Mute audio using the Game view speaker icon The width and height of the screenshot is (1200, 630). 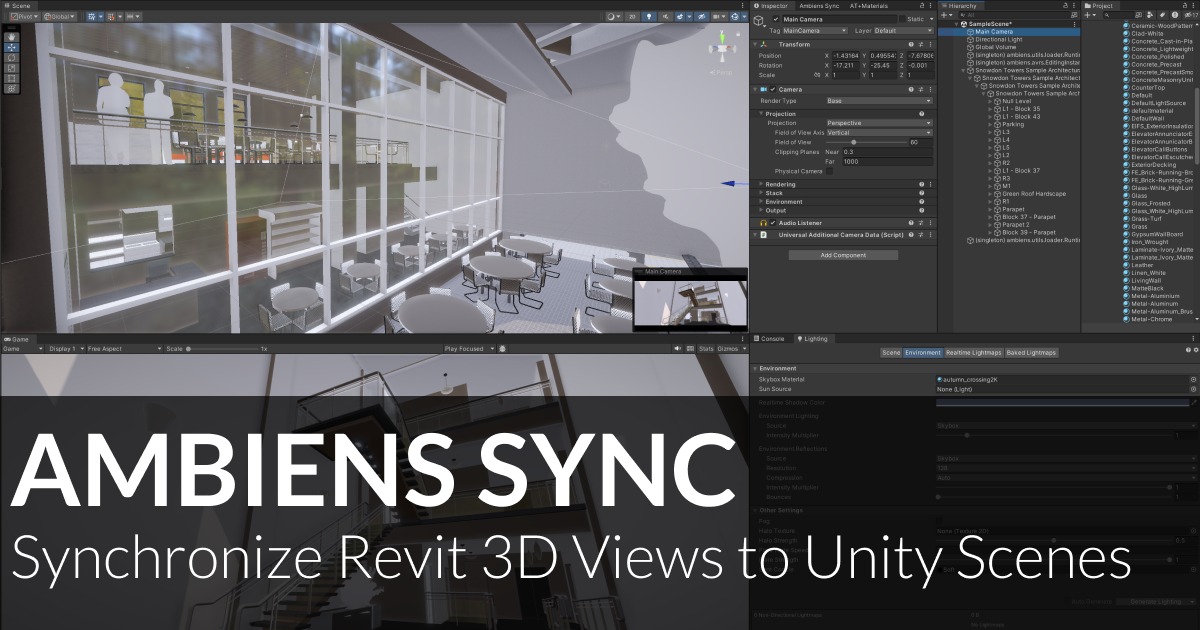tap(676, 346)
